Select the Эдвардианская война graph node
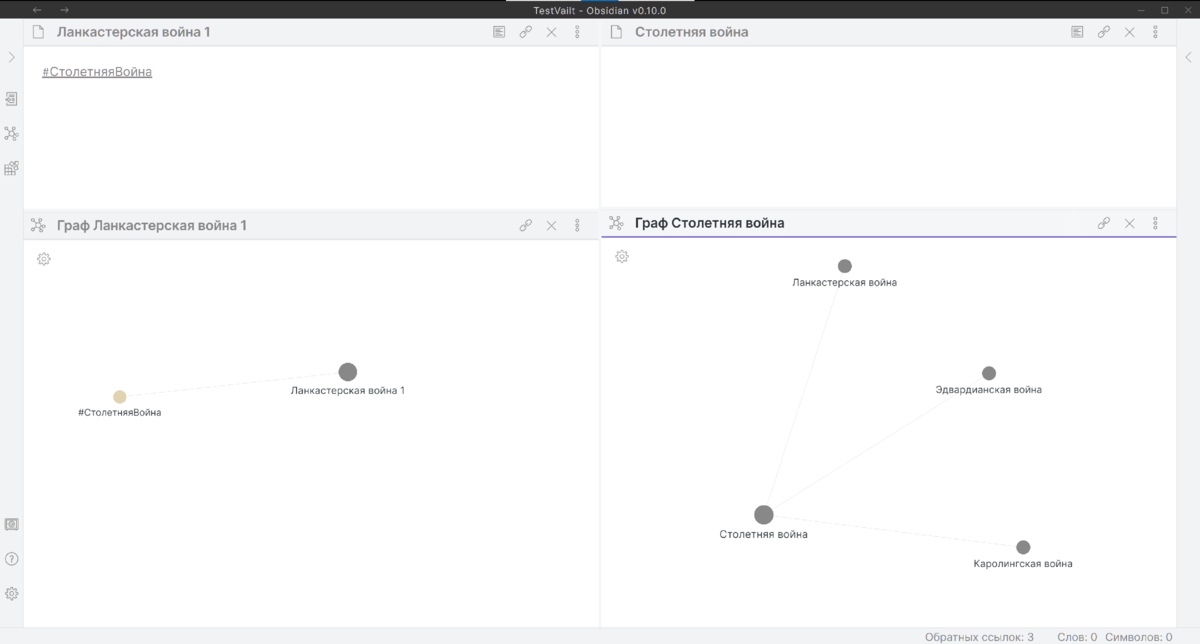 pyautogui.click(x=989, y=373)
